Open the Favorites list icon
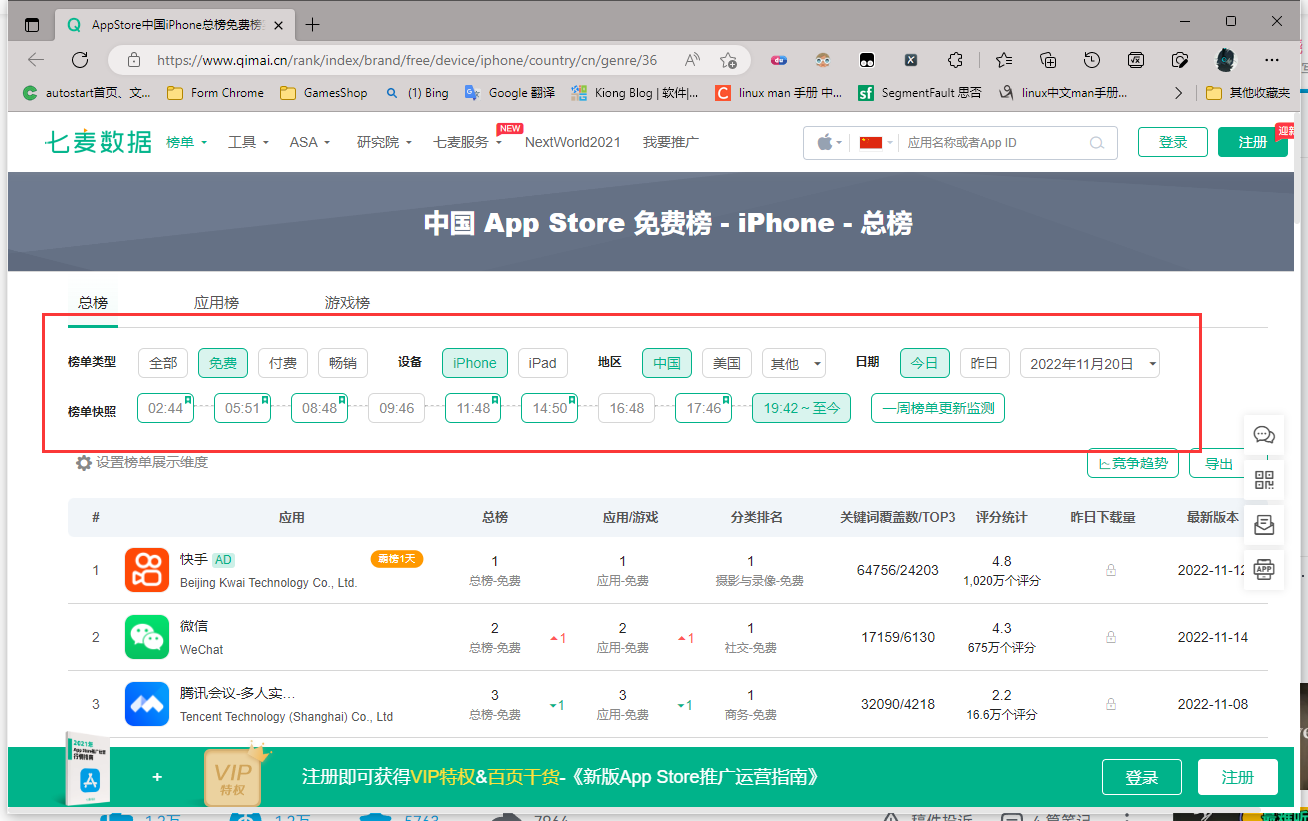The image size is (1308, 821). [x=1003, y=59]
